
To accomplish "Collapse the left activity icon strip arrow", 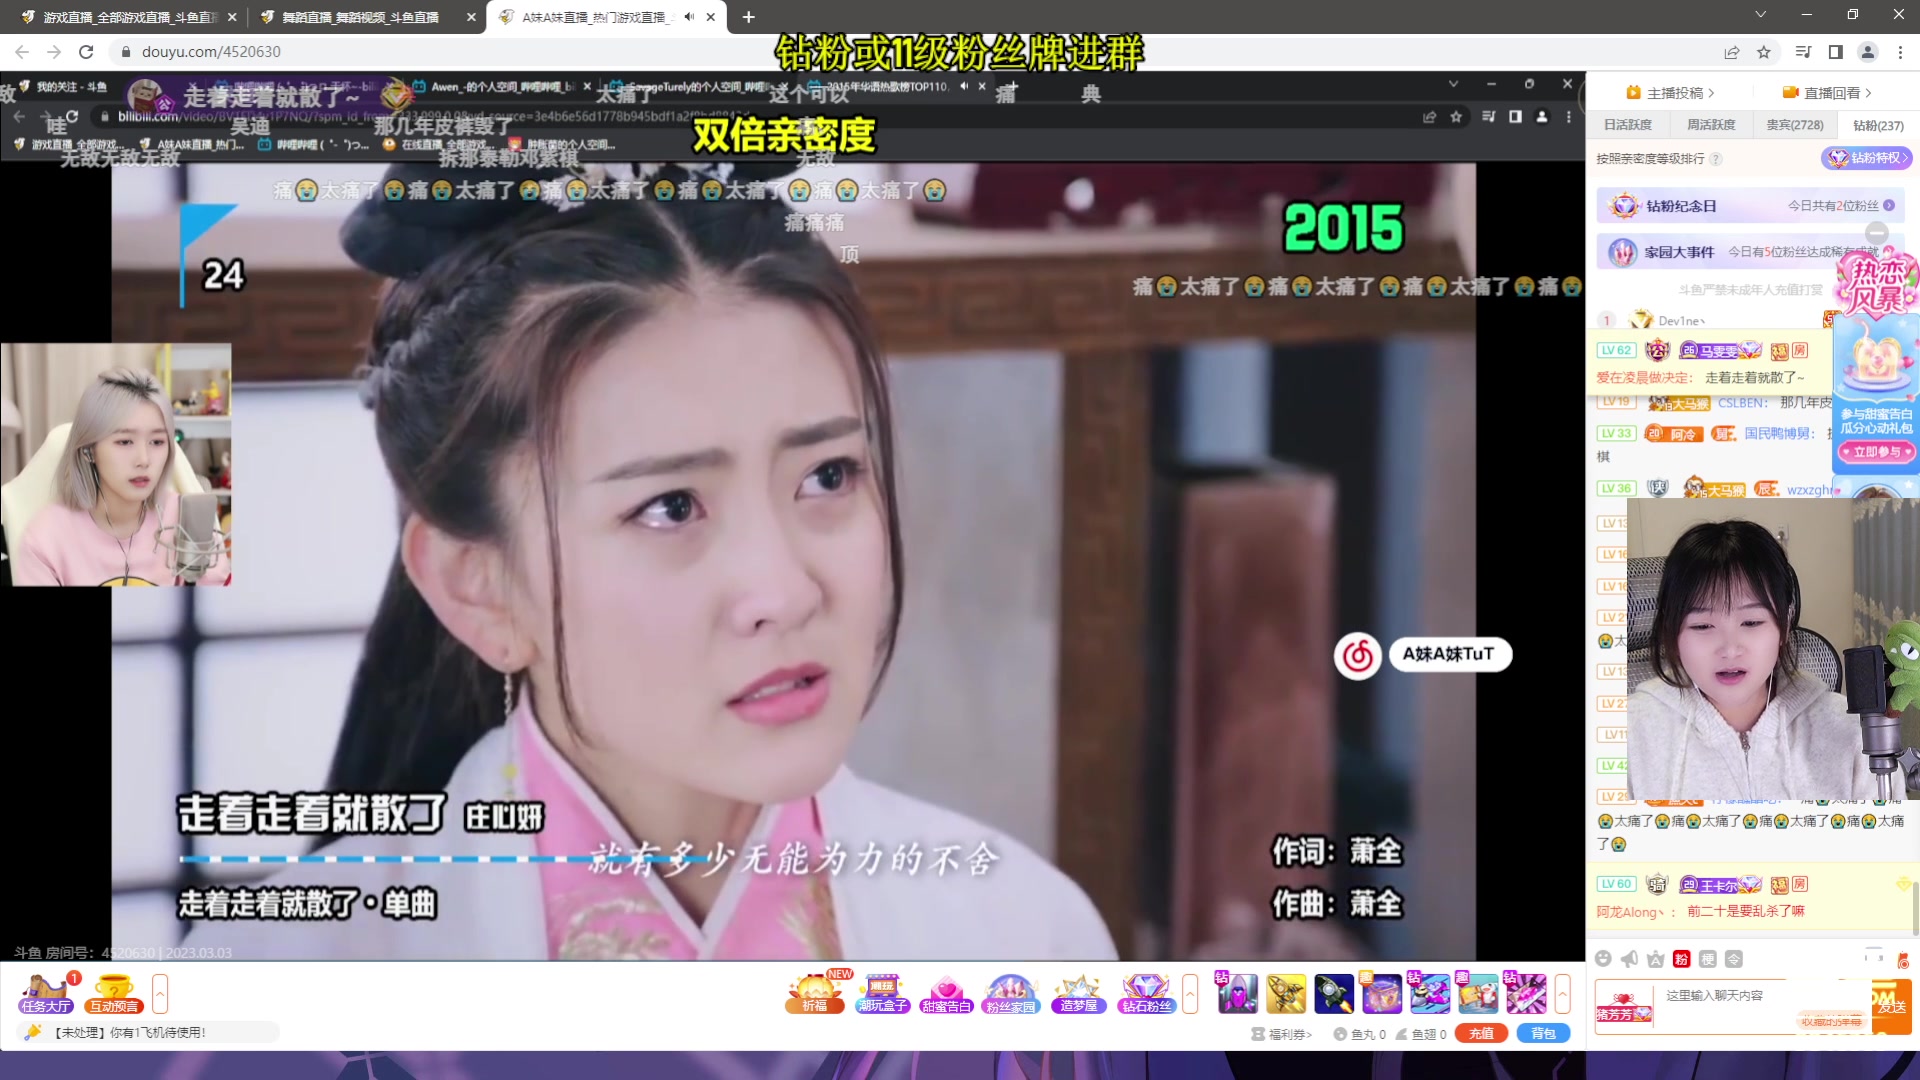I will click(160, 994).
